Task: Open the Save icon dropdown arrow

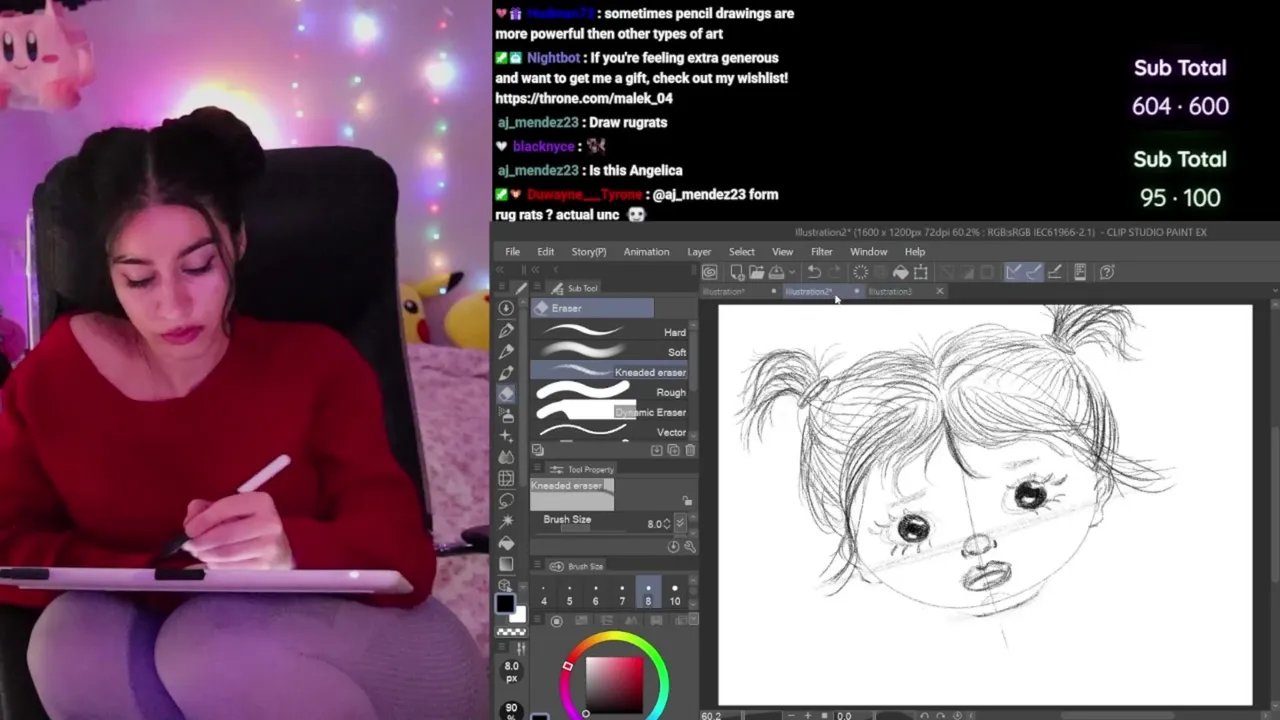Action: click(x=791, y=272)
